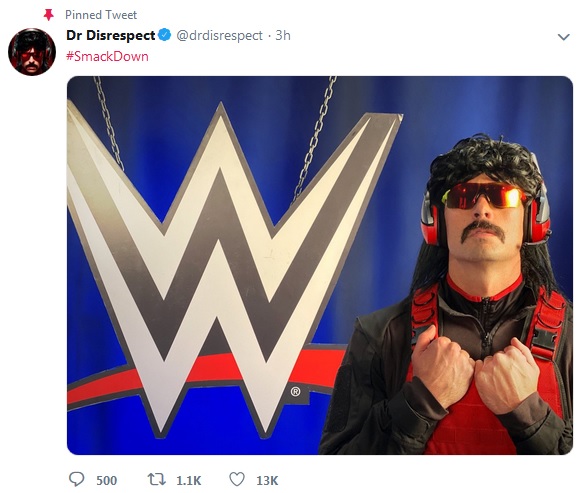Image resolution: width=582 pixels, height=493 pixels.
Task: Open the #SmackDown hashtag
Action: [107, 56]
